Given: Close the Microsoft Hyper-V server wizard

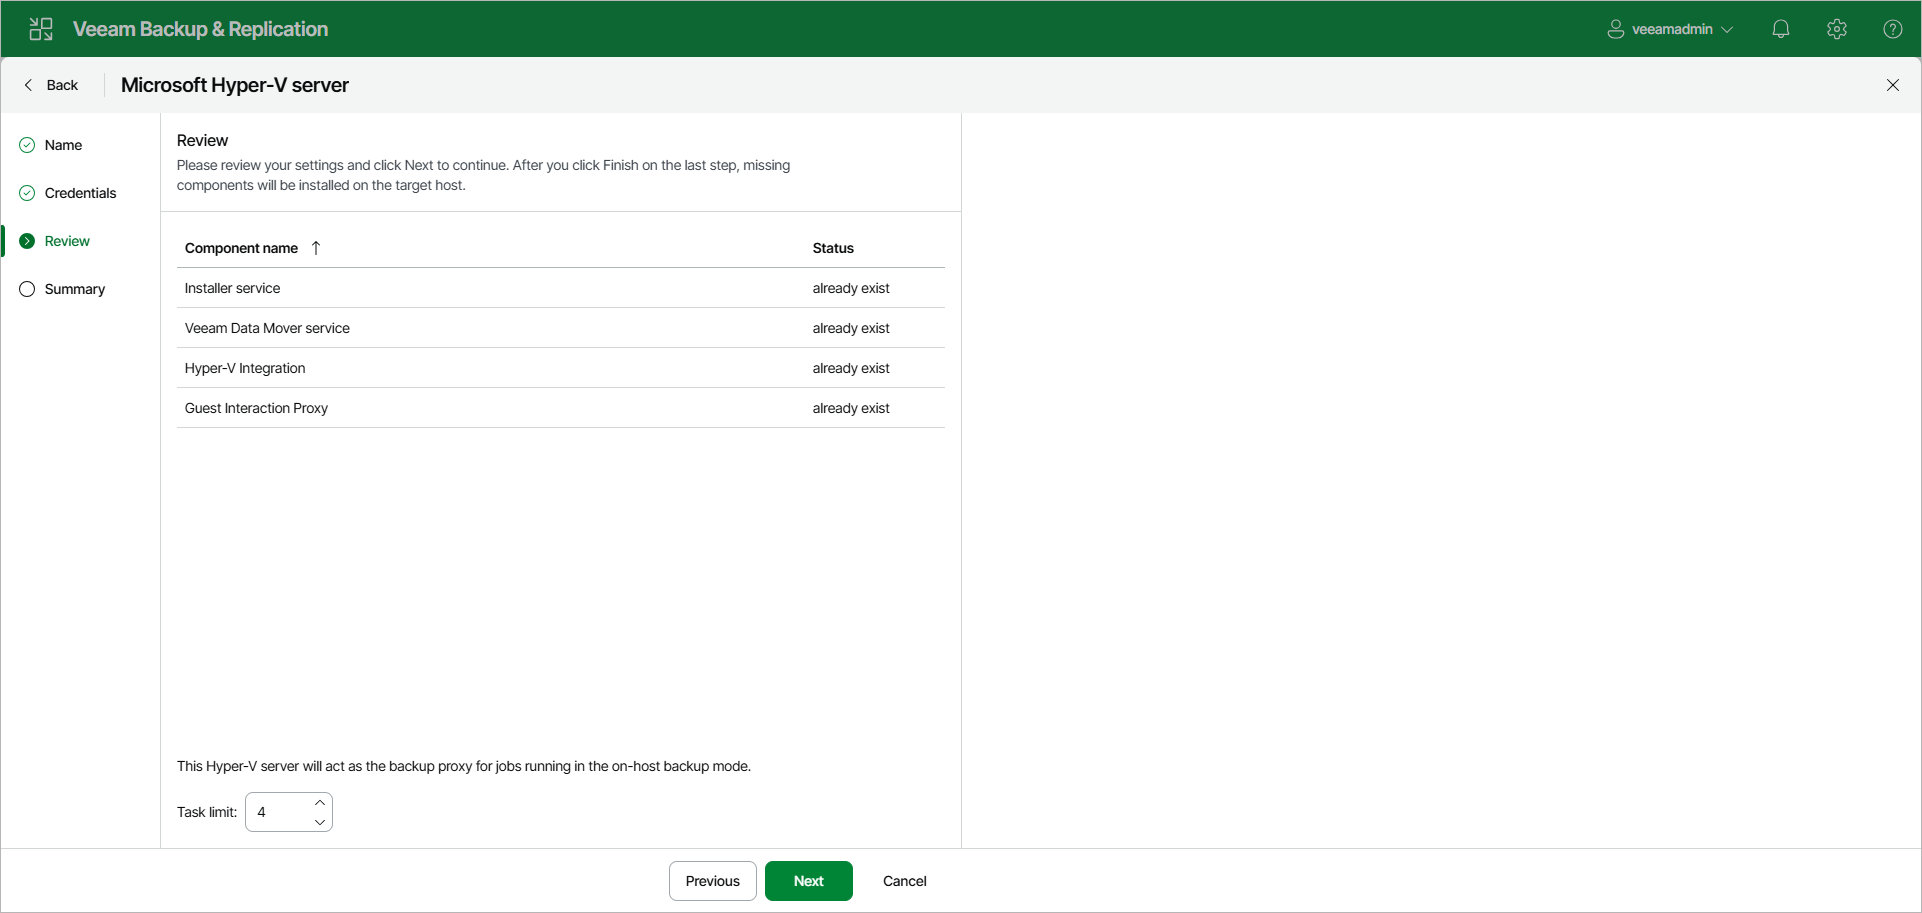Looking at the screenshot, I should (1893, 85).
